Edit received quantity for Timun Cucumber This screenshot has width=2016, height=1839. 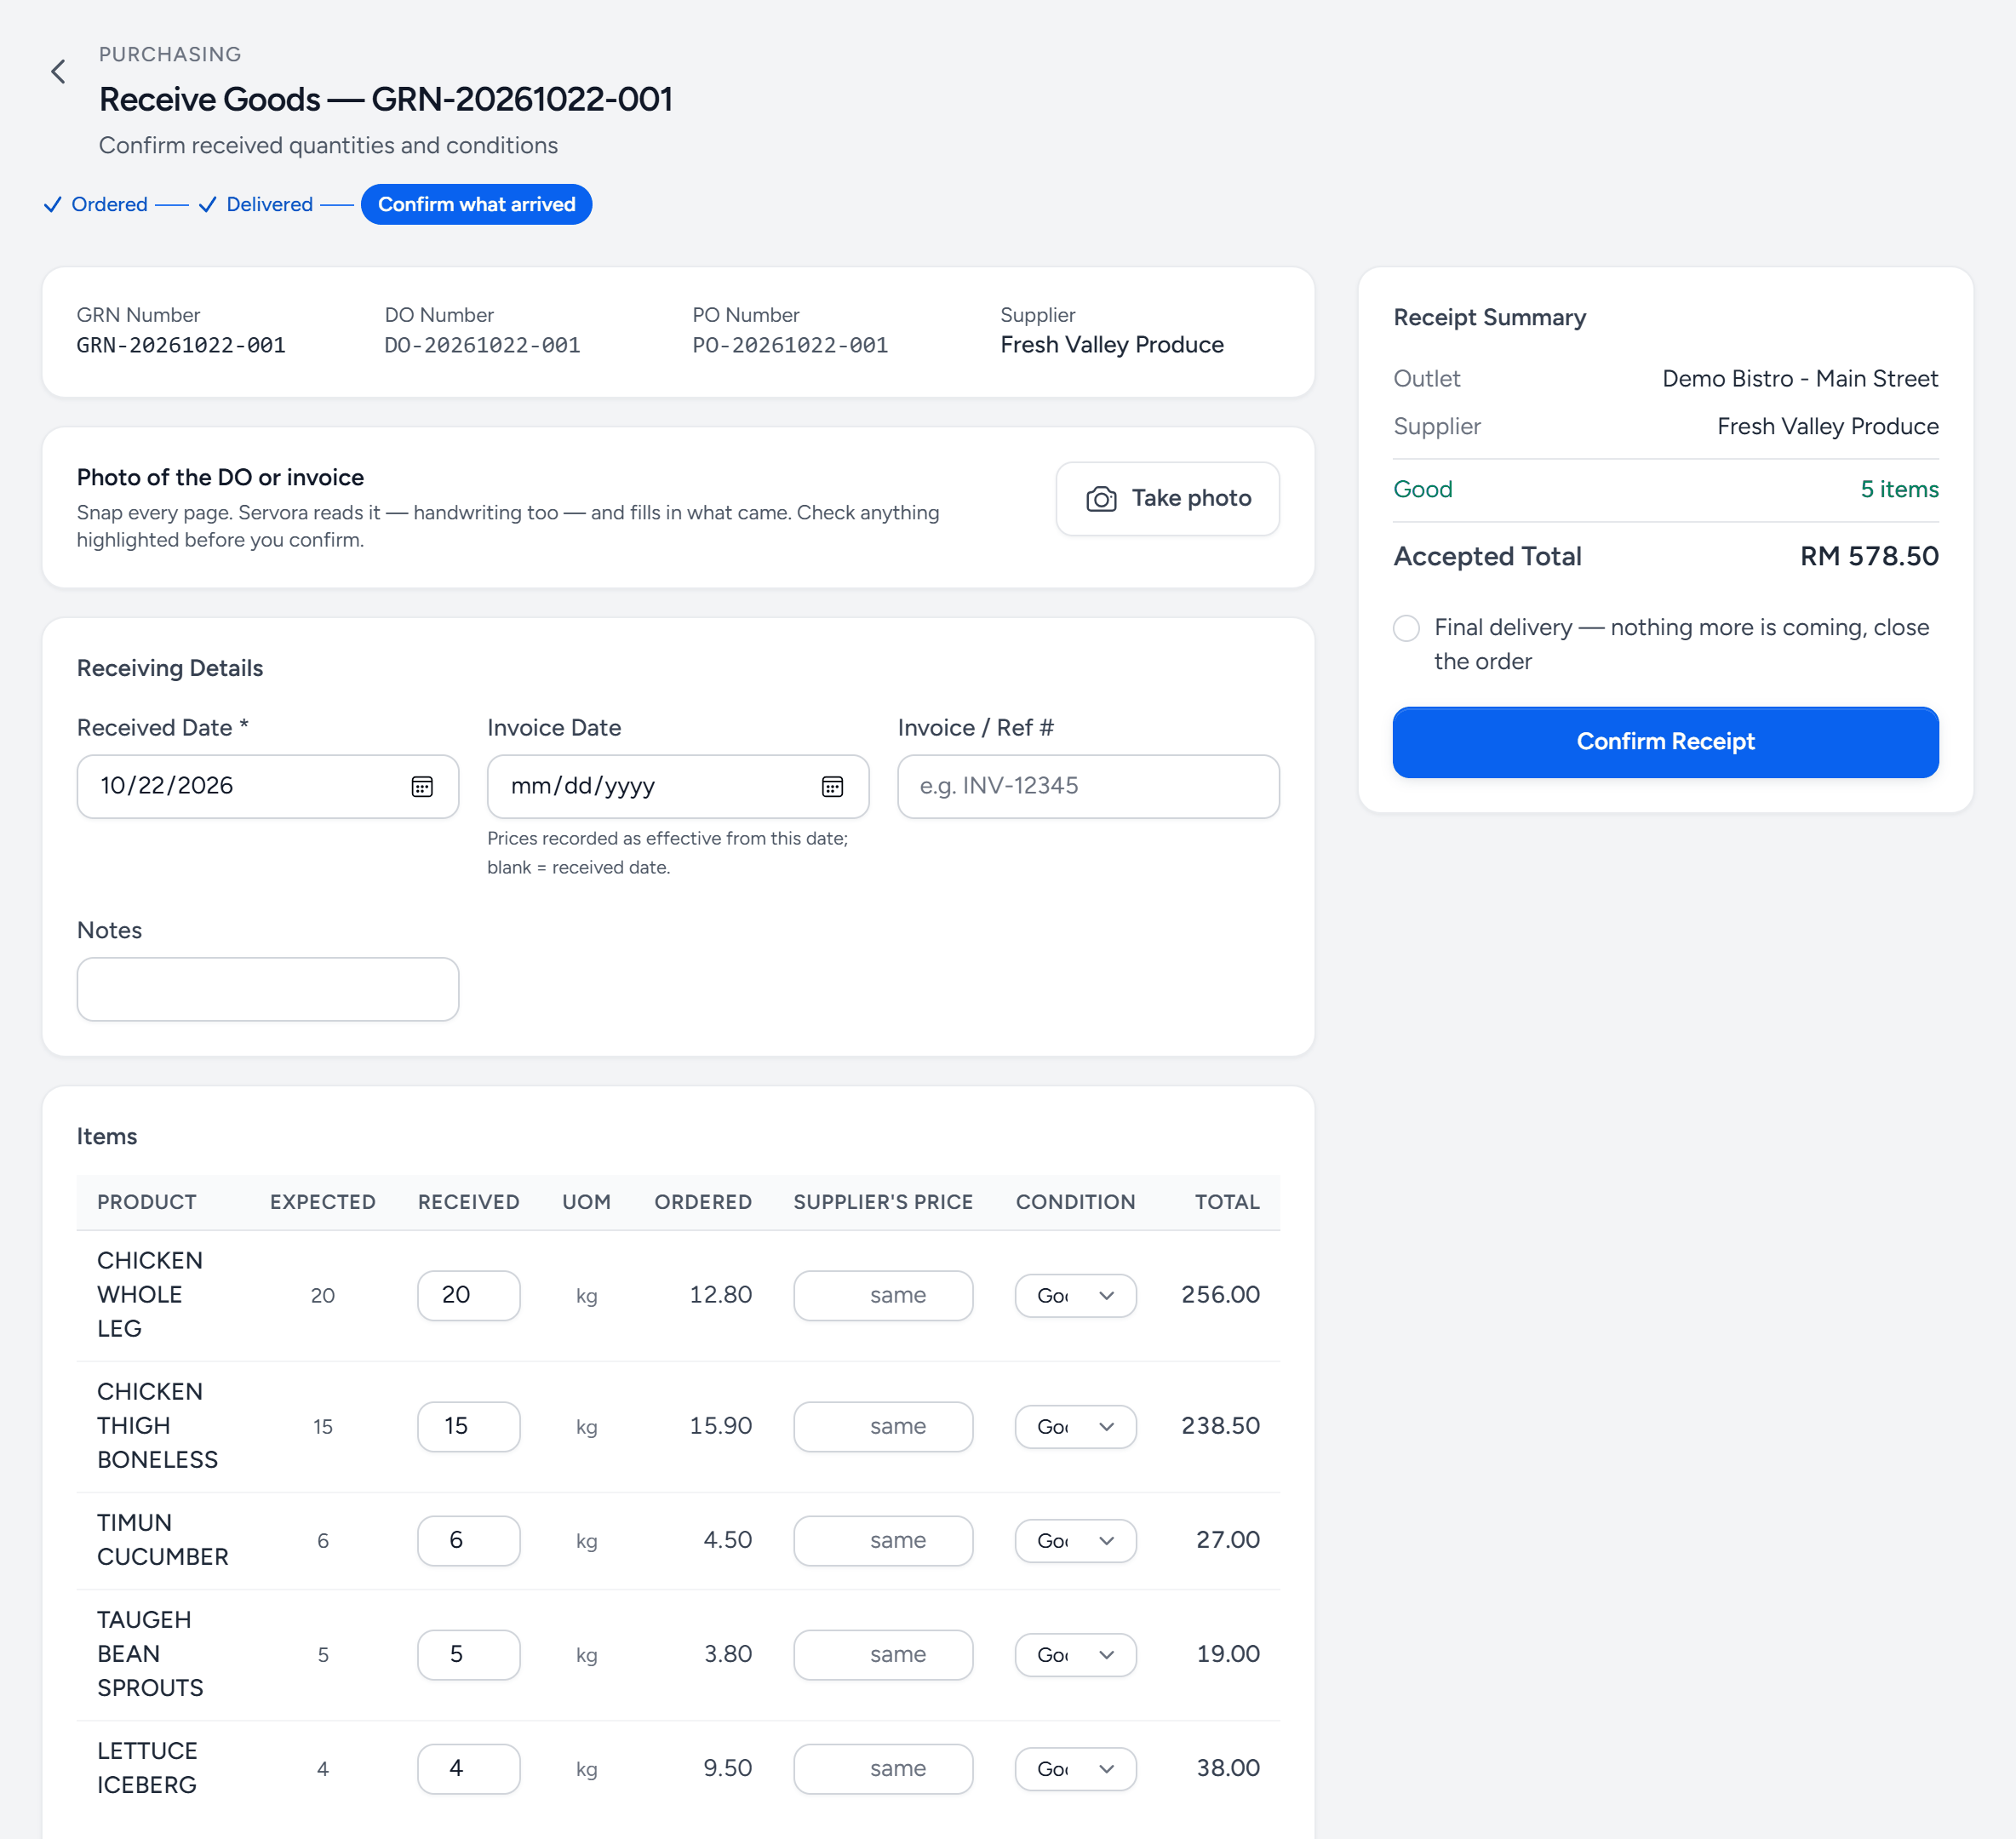[x=468, y=1541]
